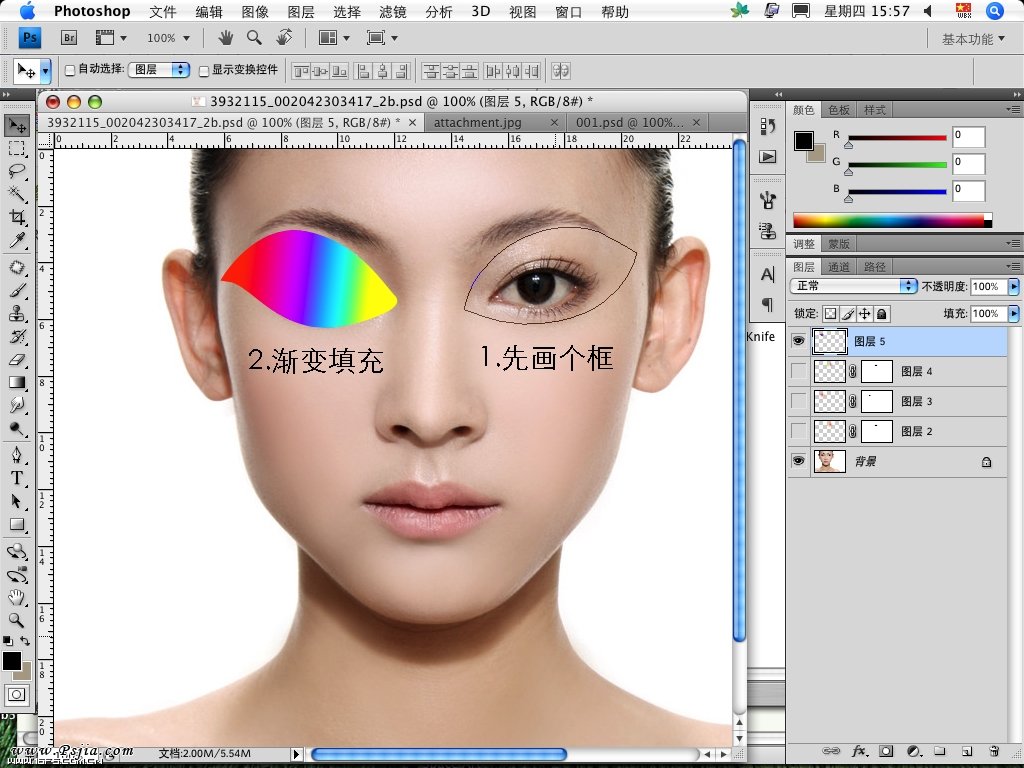Open the Spotlight search icon
This screenshot has height=768, width=1024.
995,10
